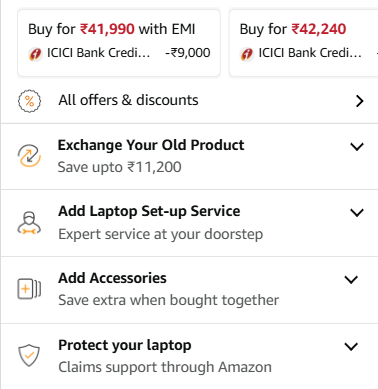378x389 pixels.
Task: Click Add Laptop Set-up Service heading
Action: pos(149,211)
